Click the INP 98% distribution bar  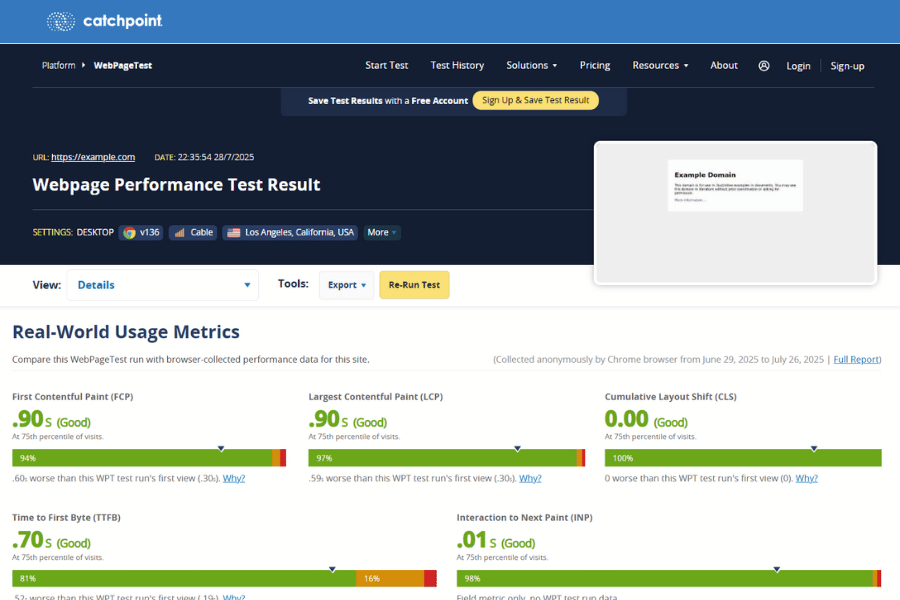665,579
